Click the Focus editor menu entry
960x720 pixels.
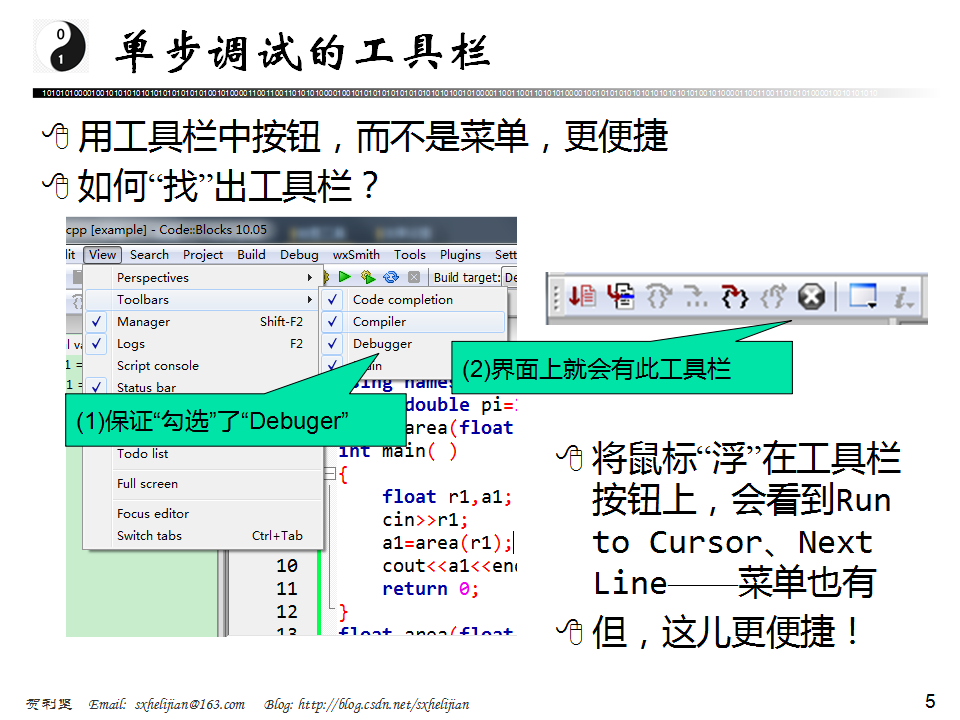pyautogui.click(x=152, y=514)
